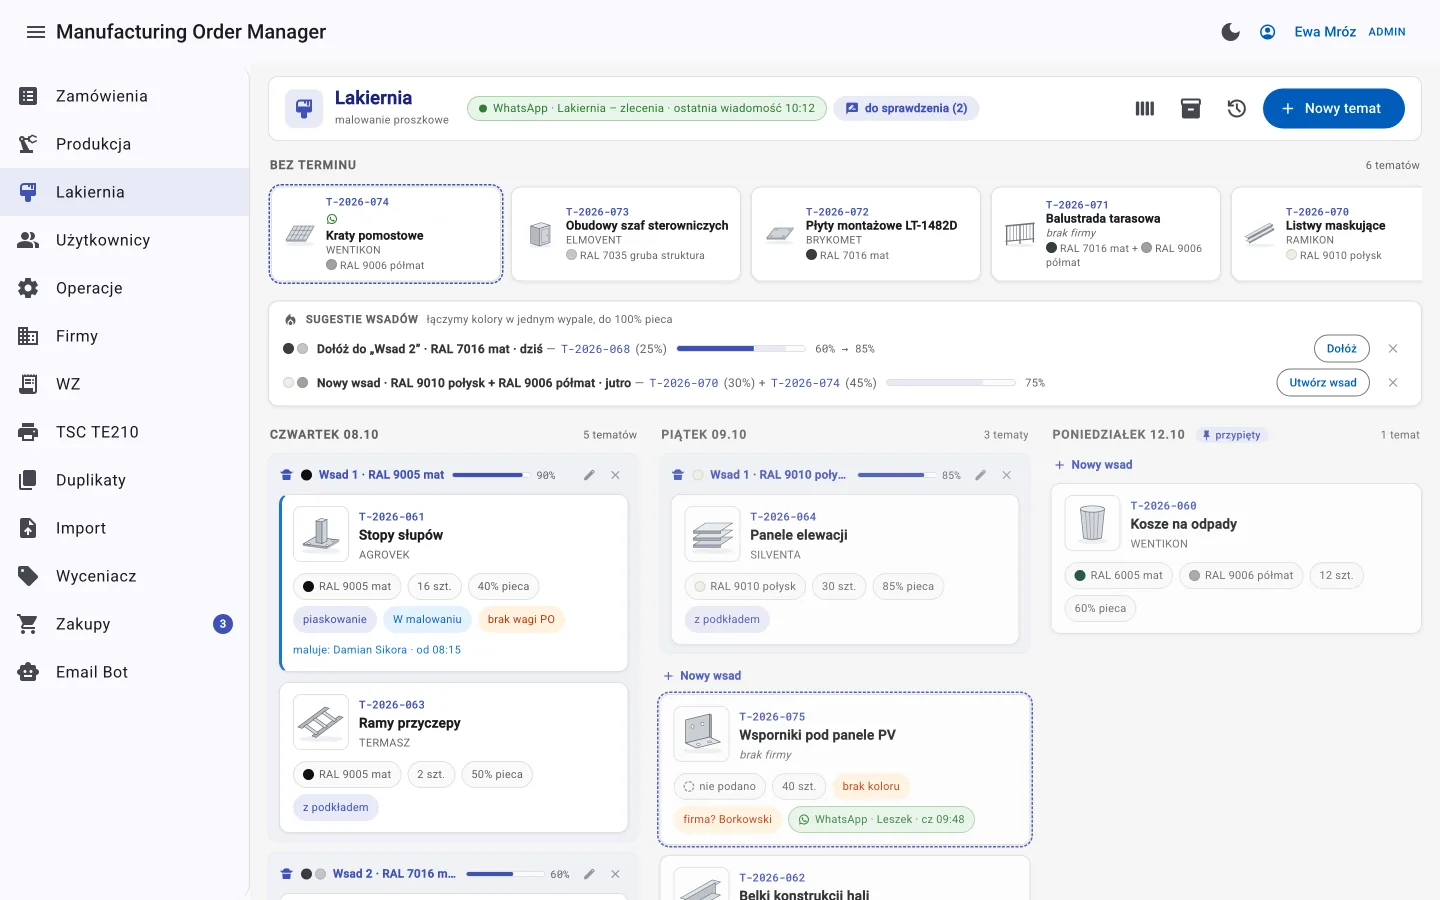Open Firmy sidebar item
Image resolution: width=1440 pixels, height=900 pixels.
pyautogui.click(x=124, y=336)
